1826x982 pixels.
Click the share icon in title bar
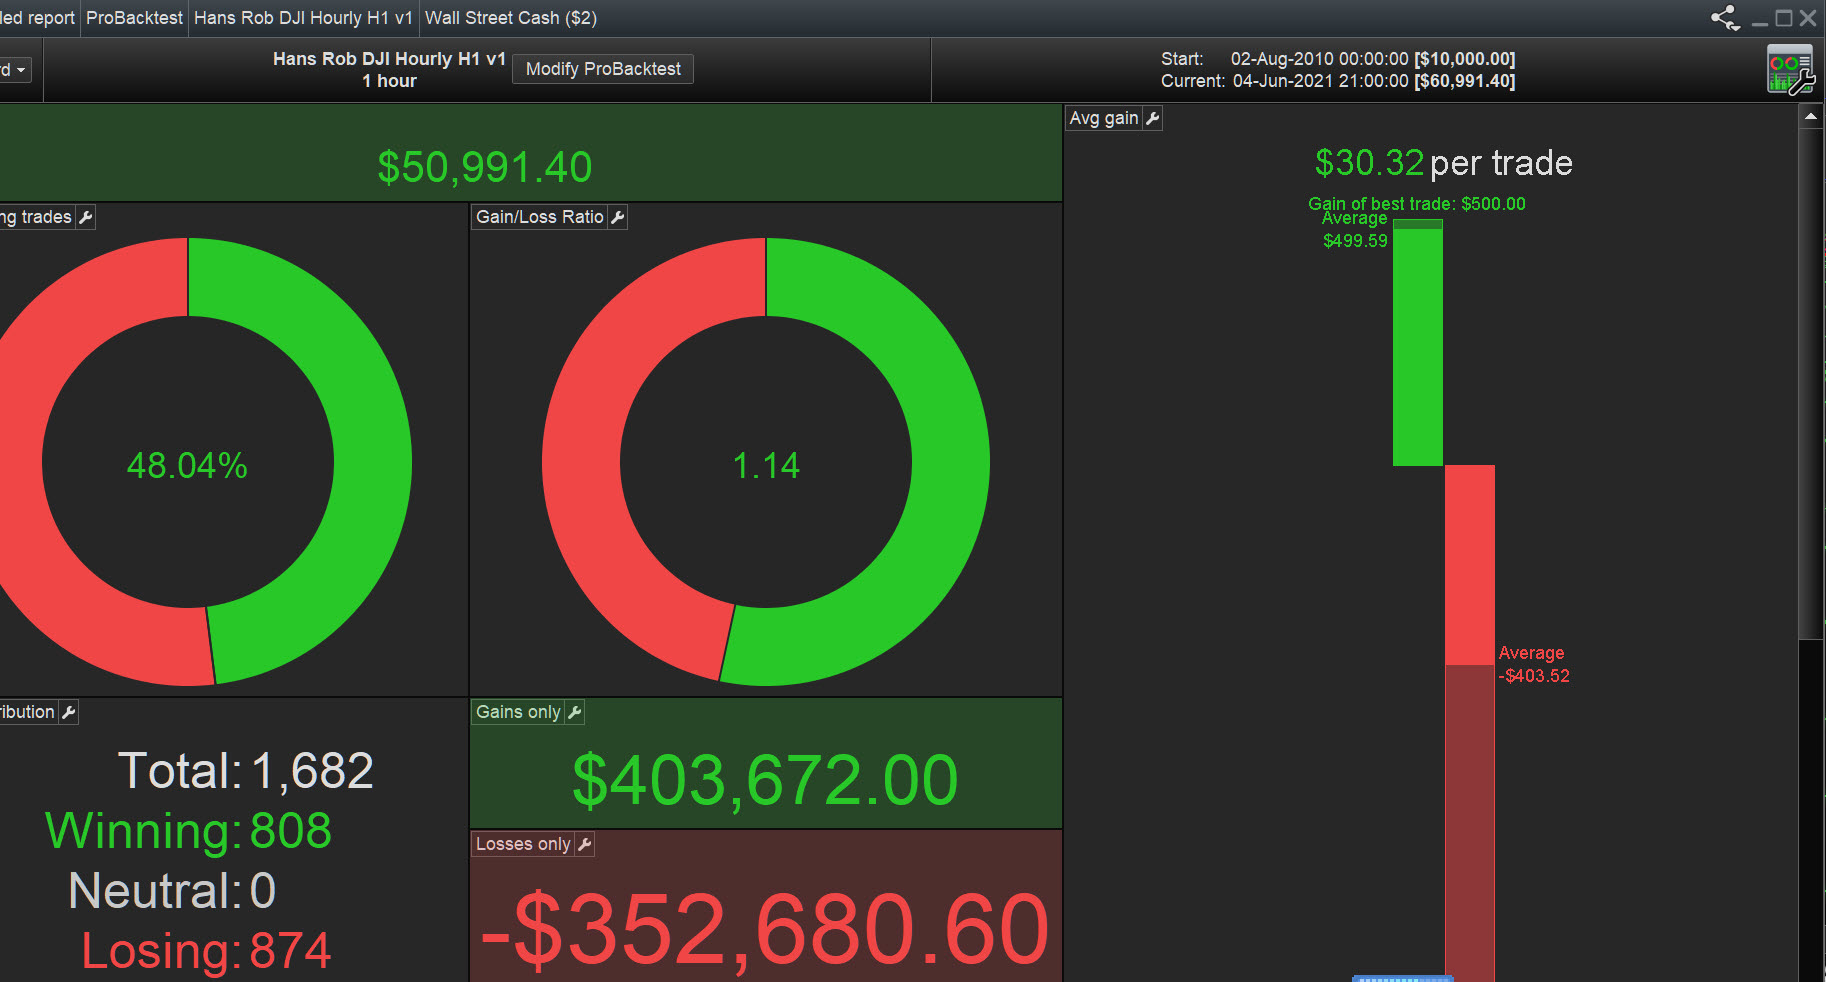click(1725, 18)
